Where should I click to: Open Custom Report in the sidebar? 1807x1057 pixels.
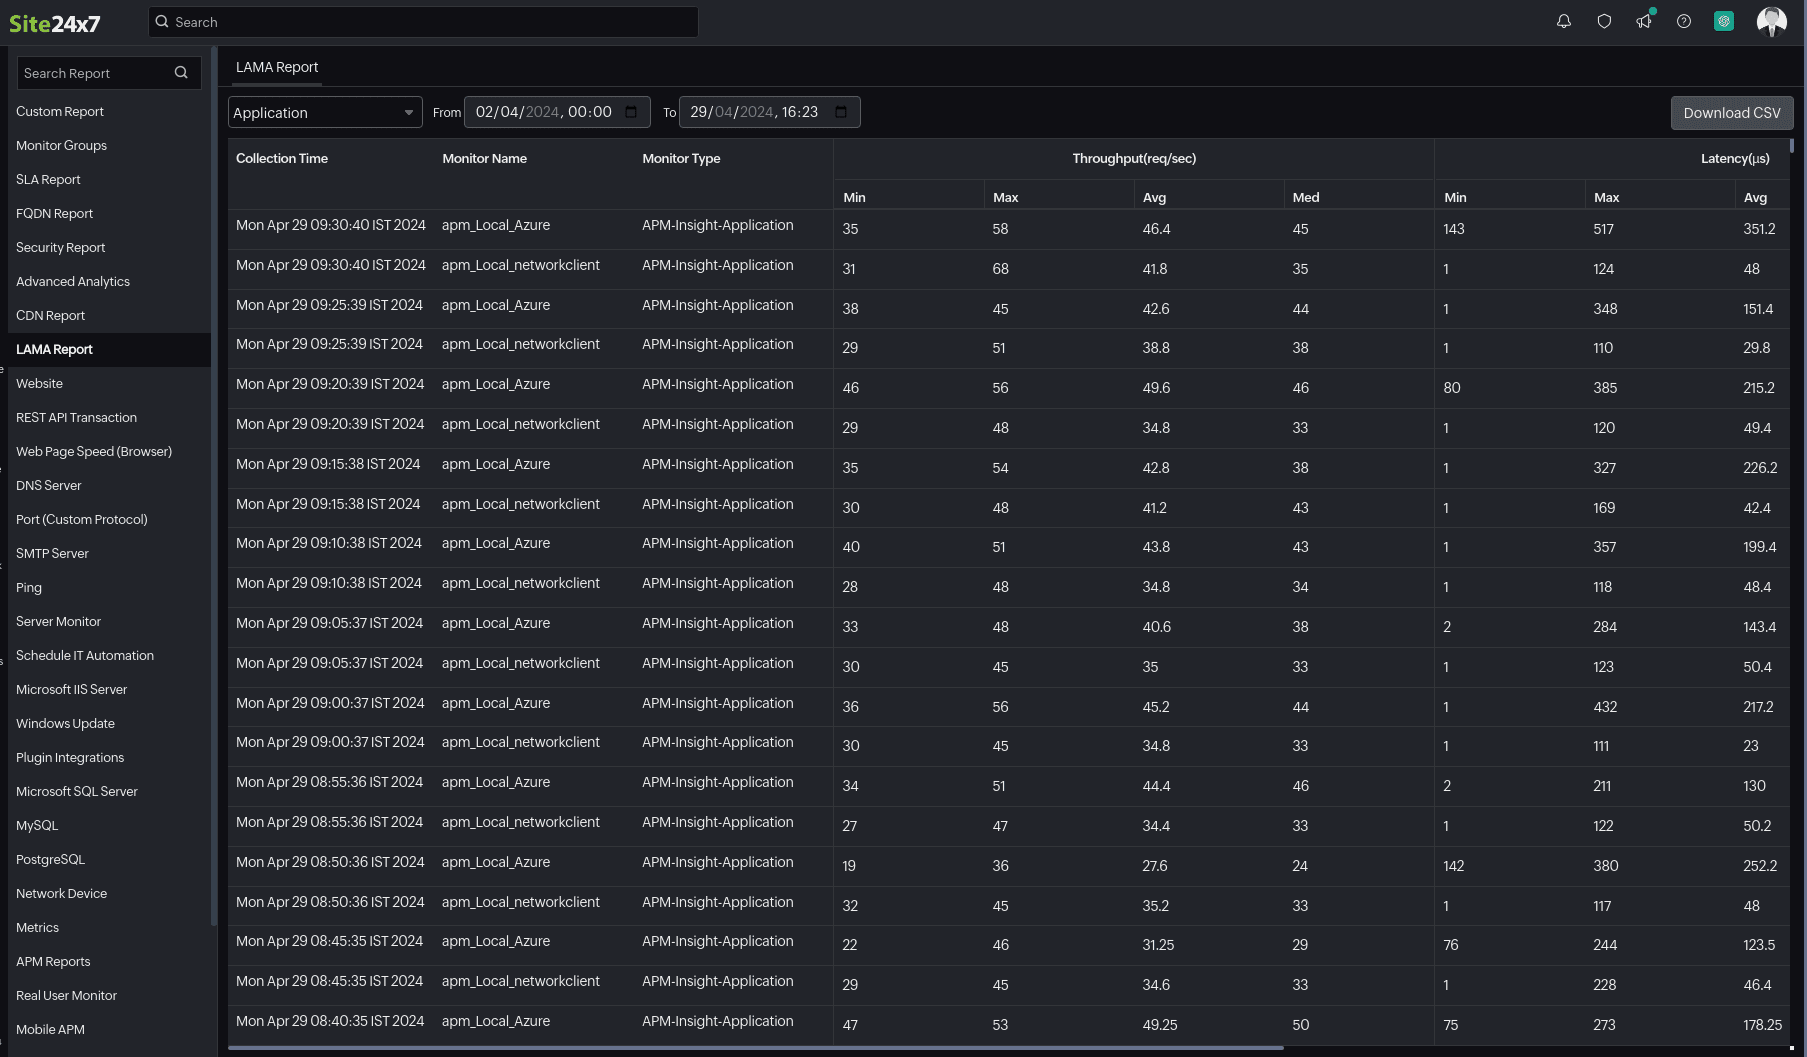60,111
